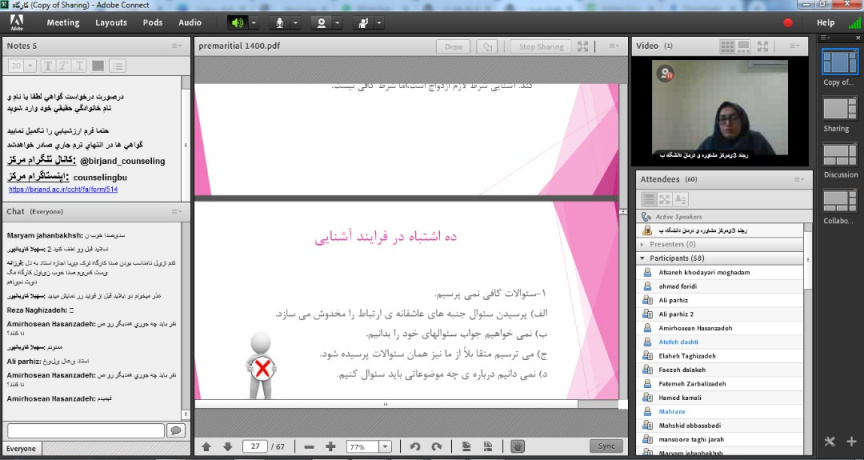Screen dimensions: 864x460
Task: Make the Share pod full screen
Action: [x=582, y=47]
